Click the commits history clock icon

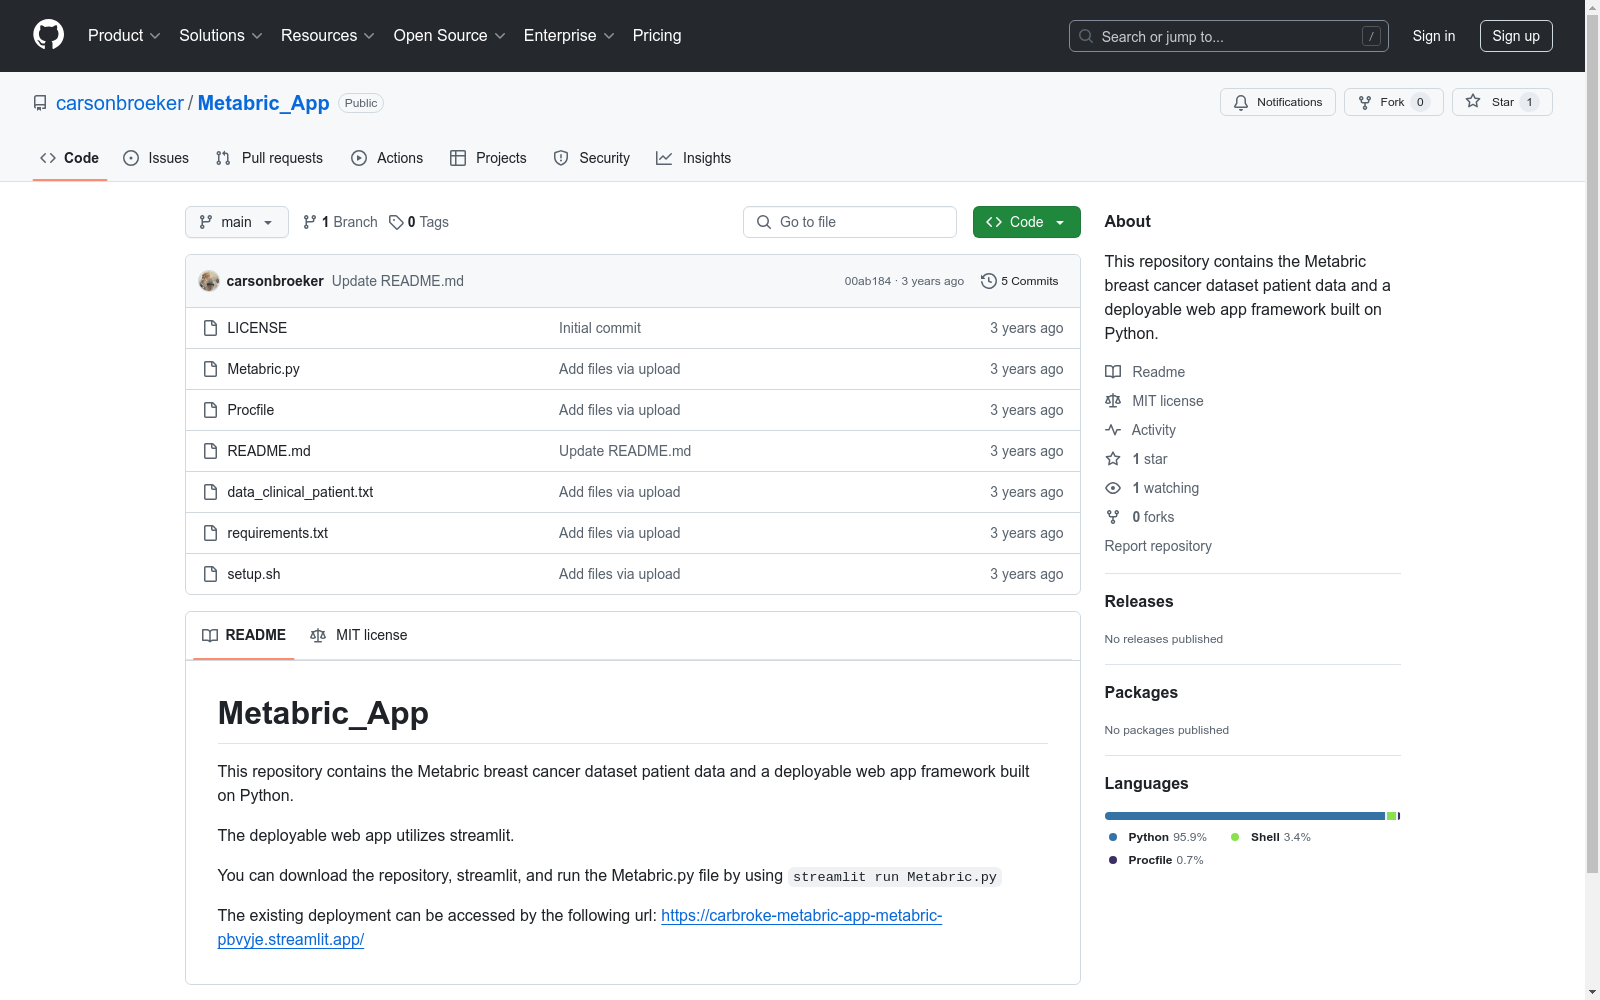point(988,281)
